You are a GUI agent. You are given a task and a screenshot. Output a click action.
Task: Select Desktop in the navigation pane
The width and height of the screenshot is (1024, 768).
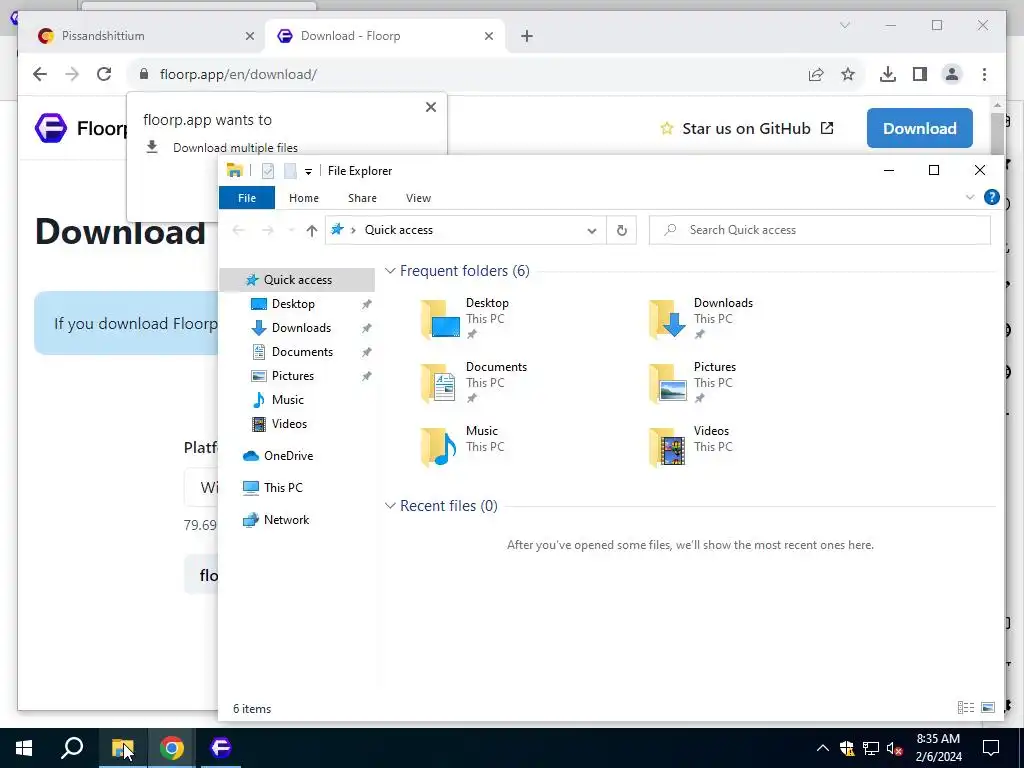[x=293, y=304]
